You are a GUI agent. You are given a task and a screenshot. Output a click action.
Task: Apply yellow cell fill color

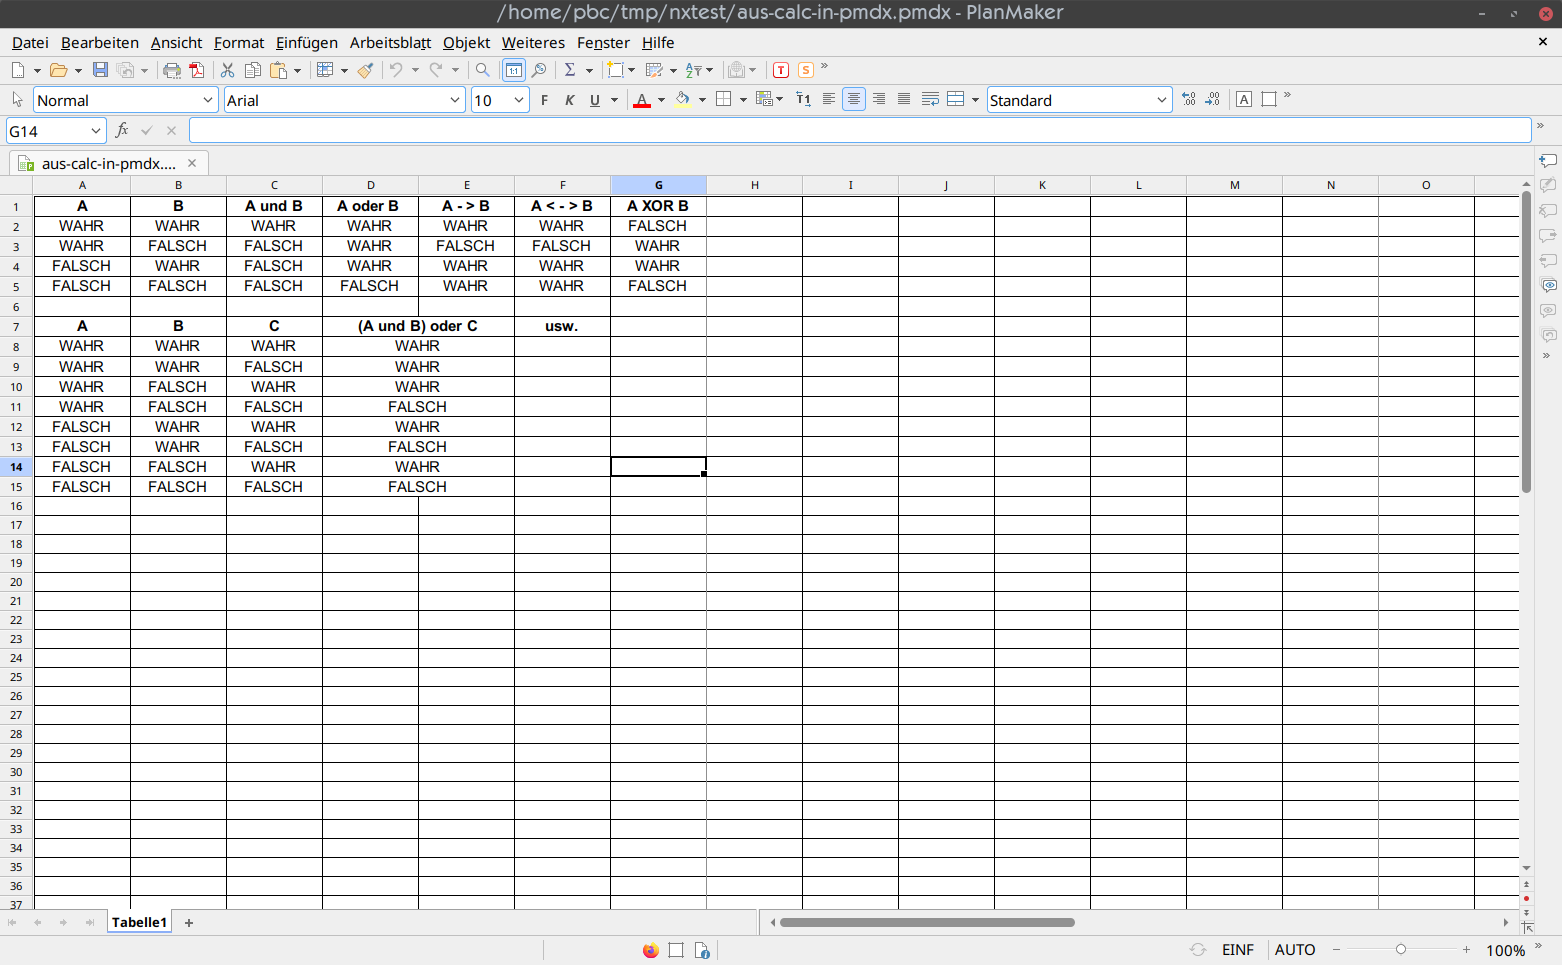683,100
